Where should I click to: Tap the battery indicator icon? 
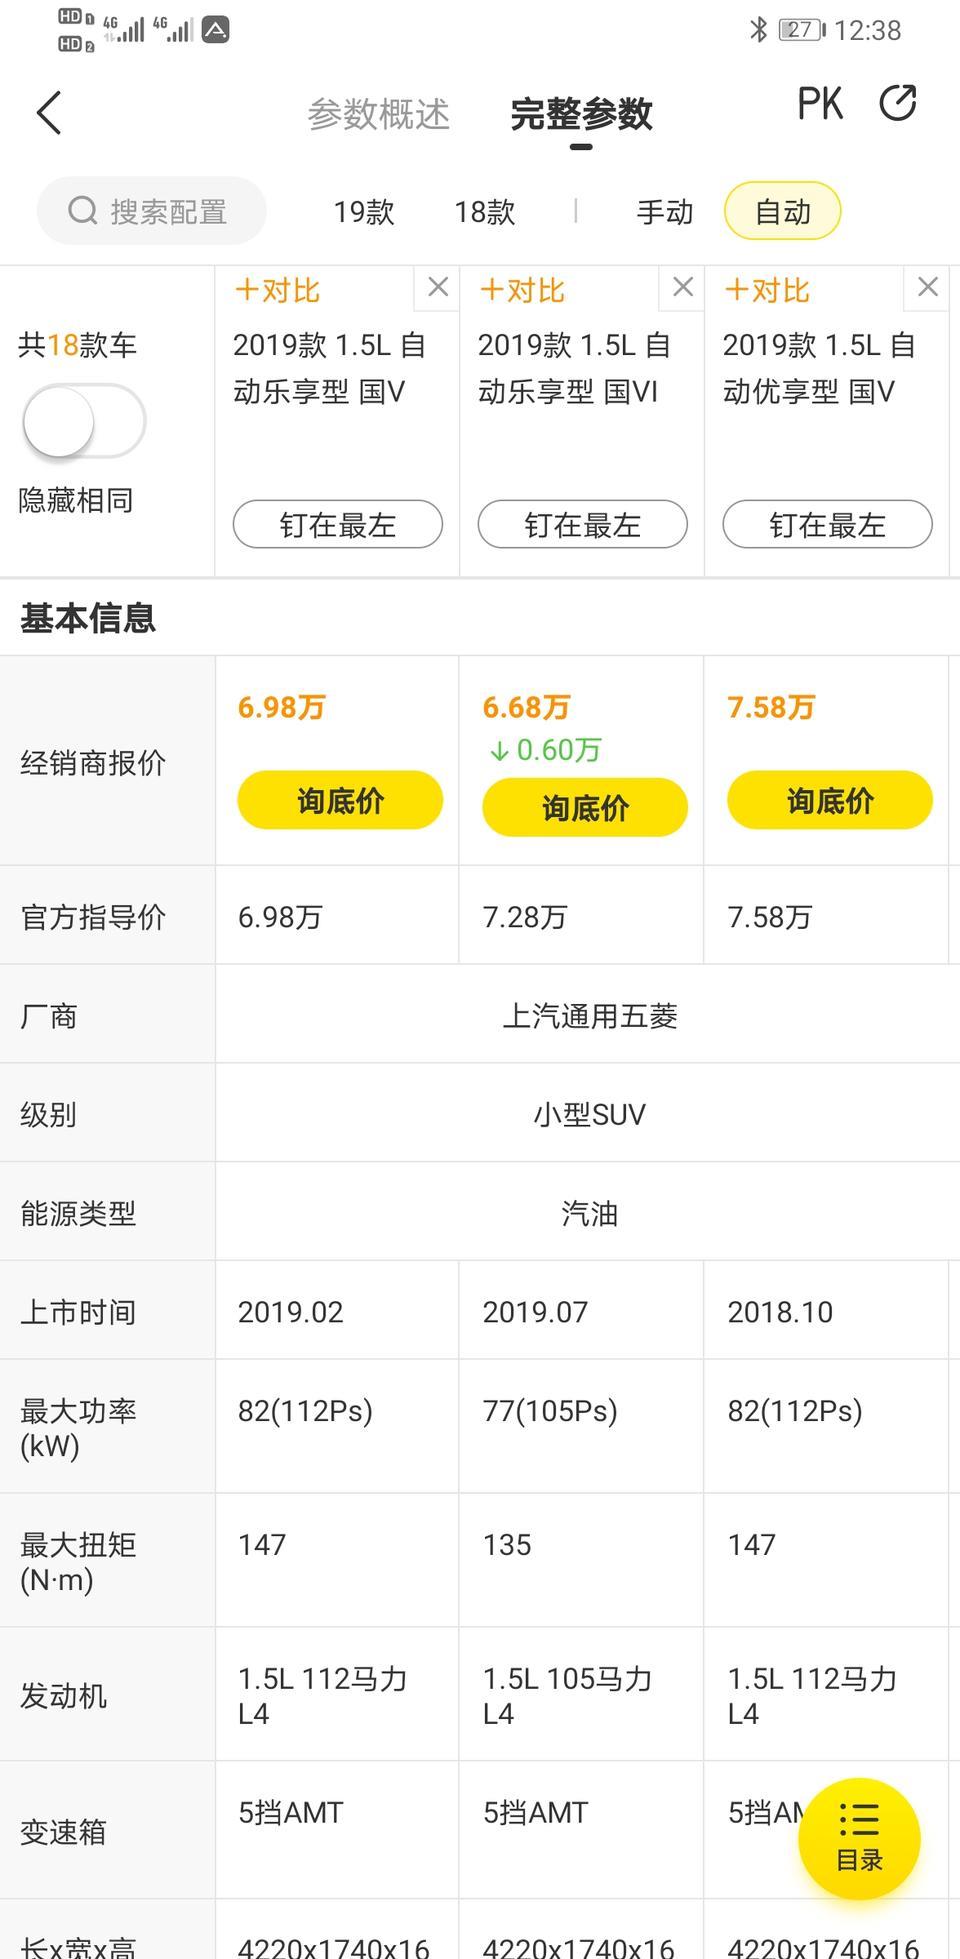(x=802, y=30)
